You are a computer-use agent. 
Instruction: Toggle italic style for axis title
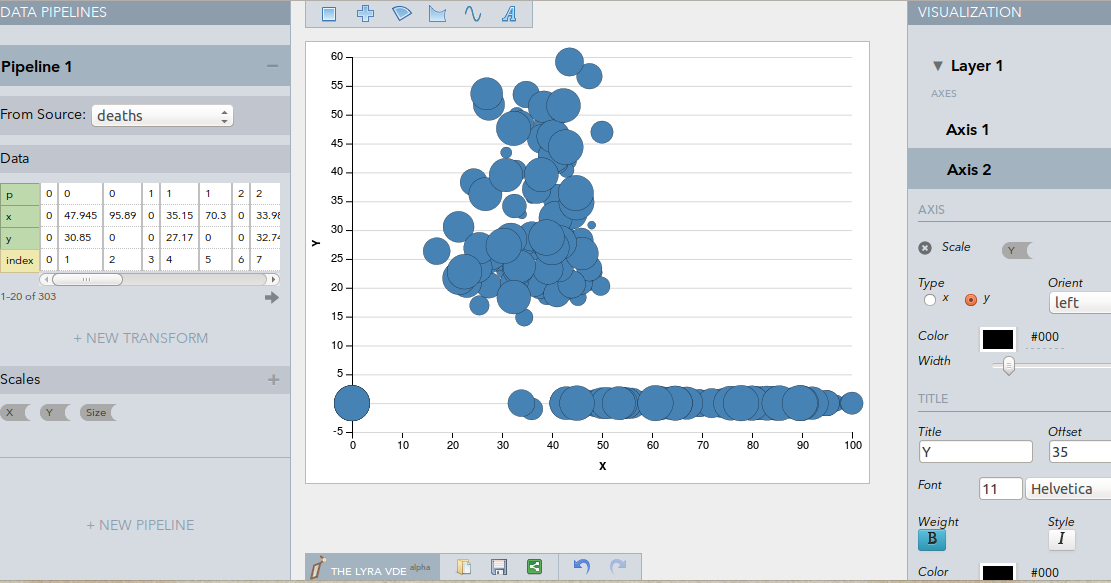click(x=1061, y=538)
